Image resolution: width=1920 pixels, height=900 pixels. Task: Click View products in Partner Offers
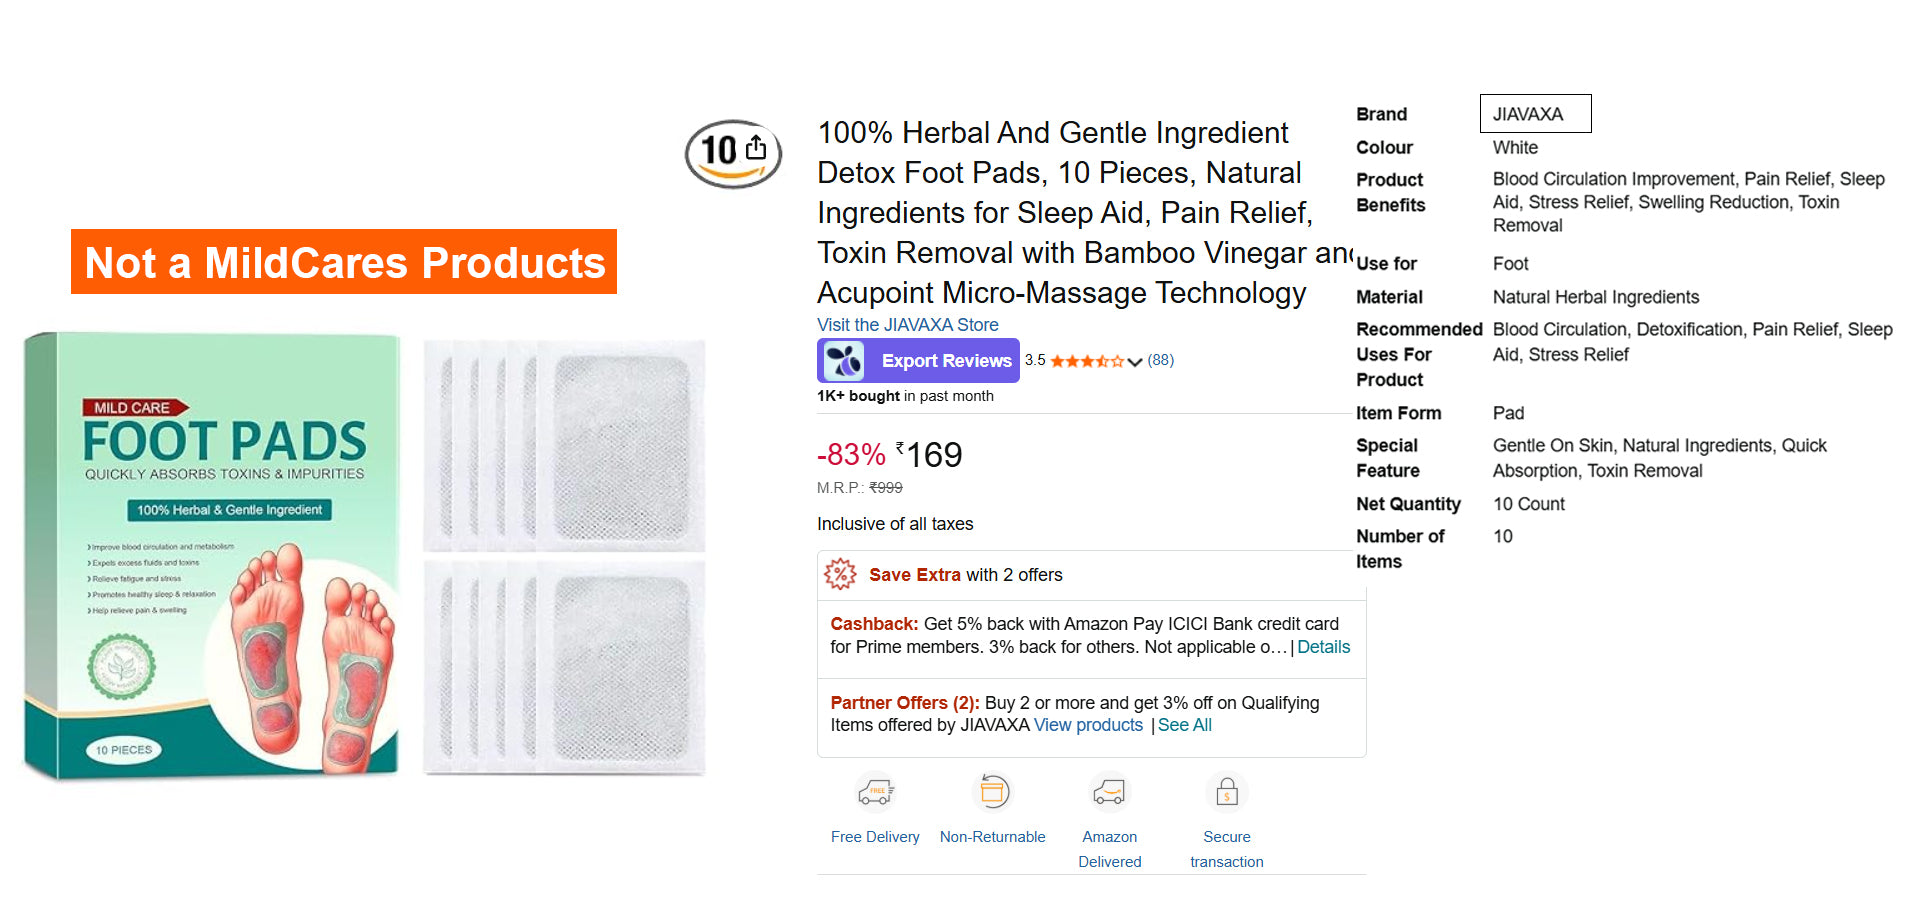(x=1088, y=725)
